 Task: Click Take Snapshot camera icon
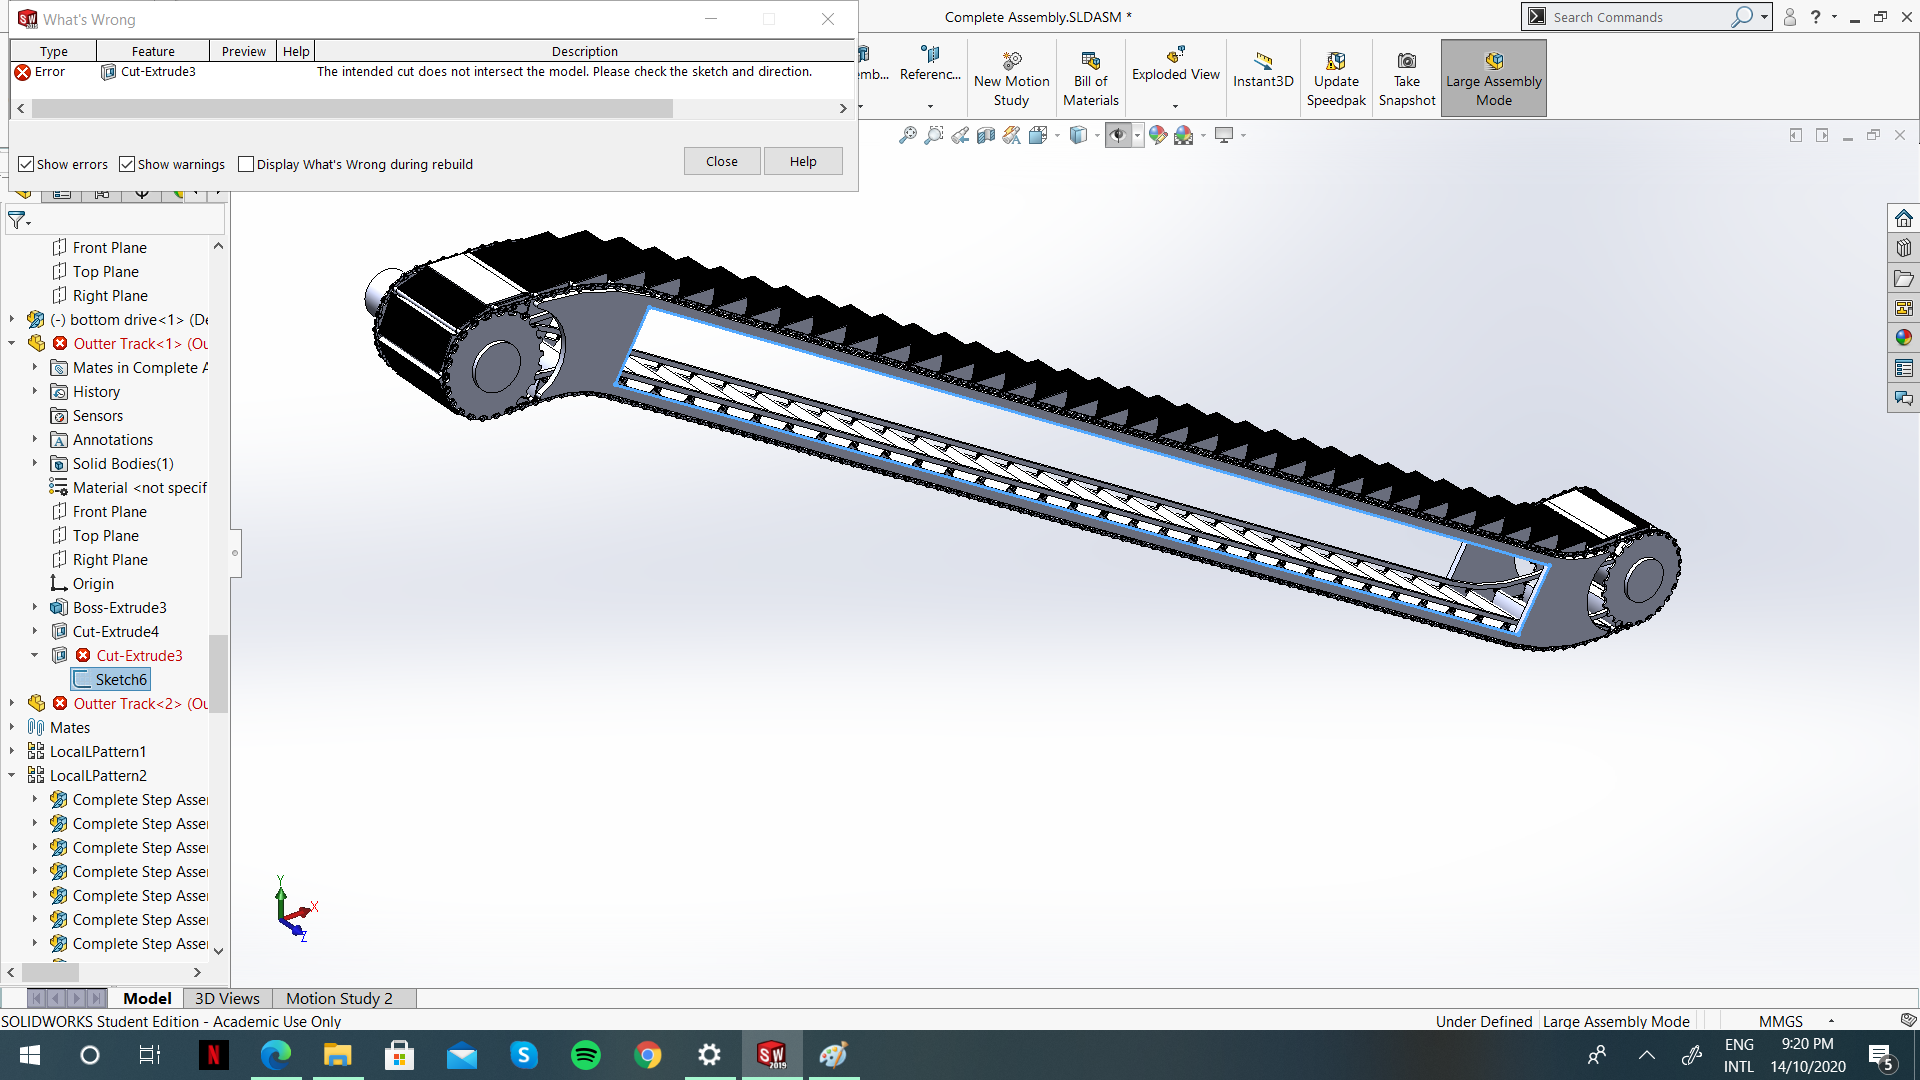(1406, 62)
